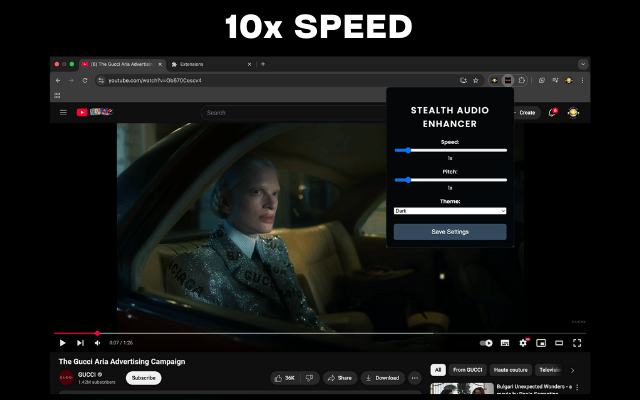The height and width of the screenshot is (400, 640).
Task: Click the Speed slider track
Action: point(450,150)
